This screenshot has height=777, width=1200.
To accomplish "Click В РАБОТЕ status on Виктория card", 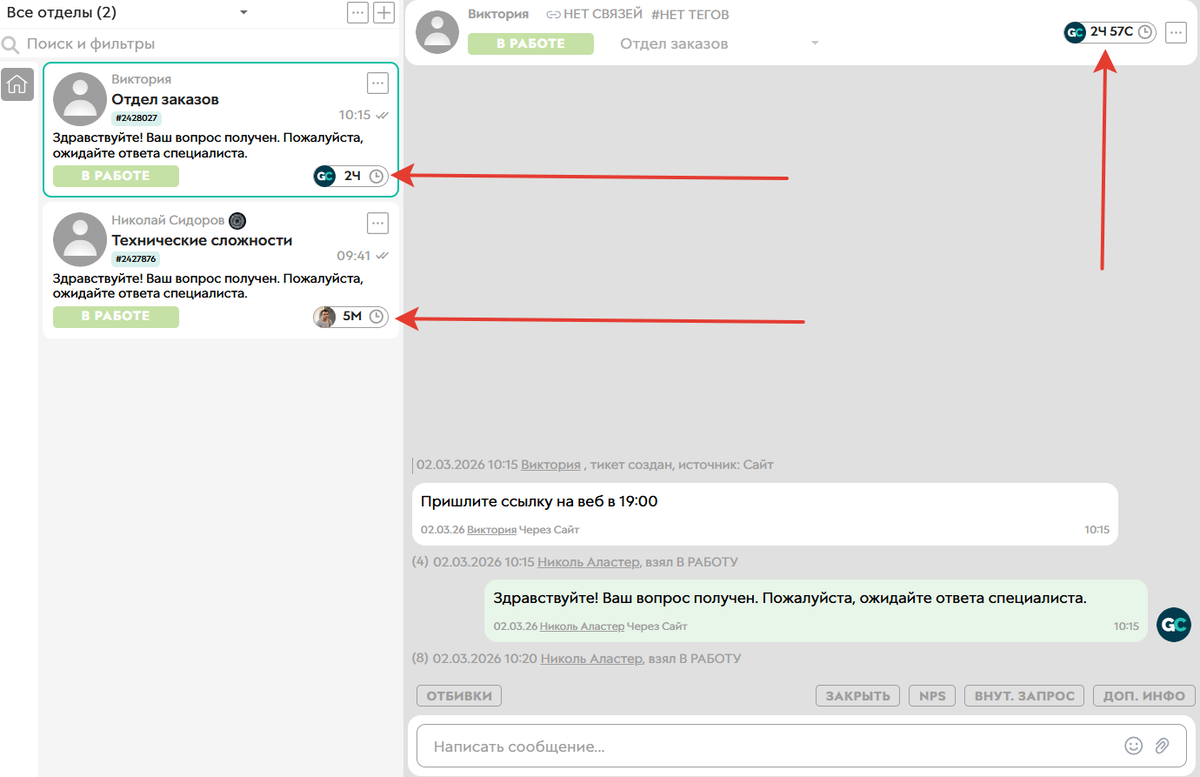I will point(116,176).
